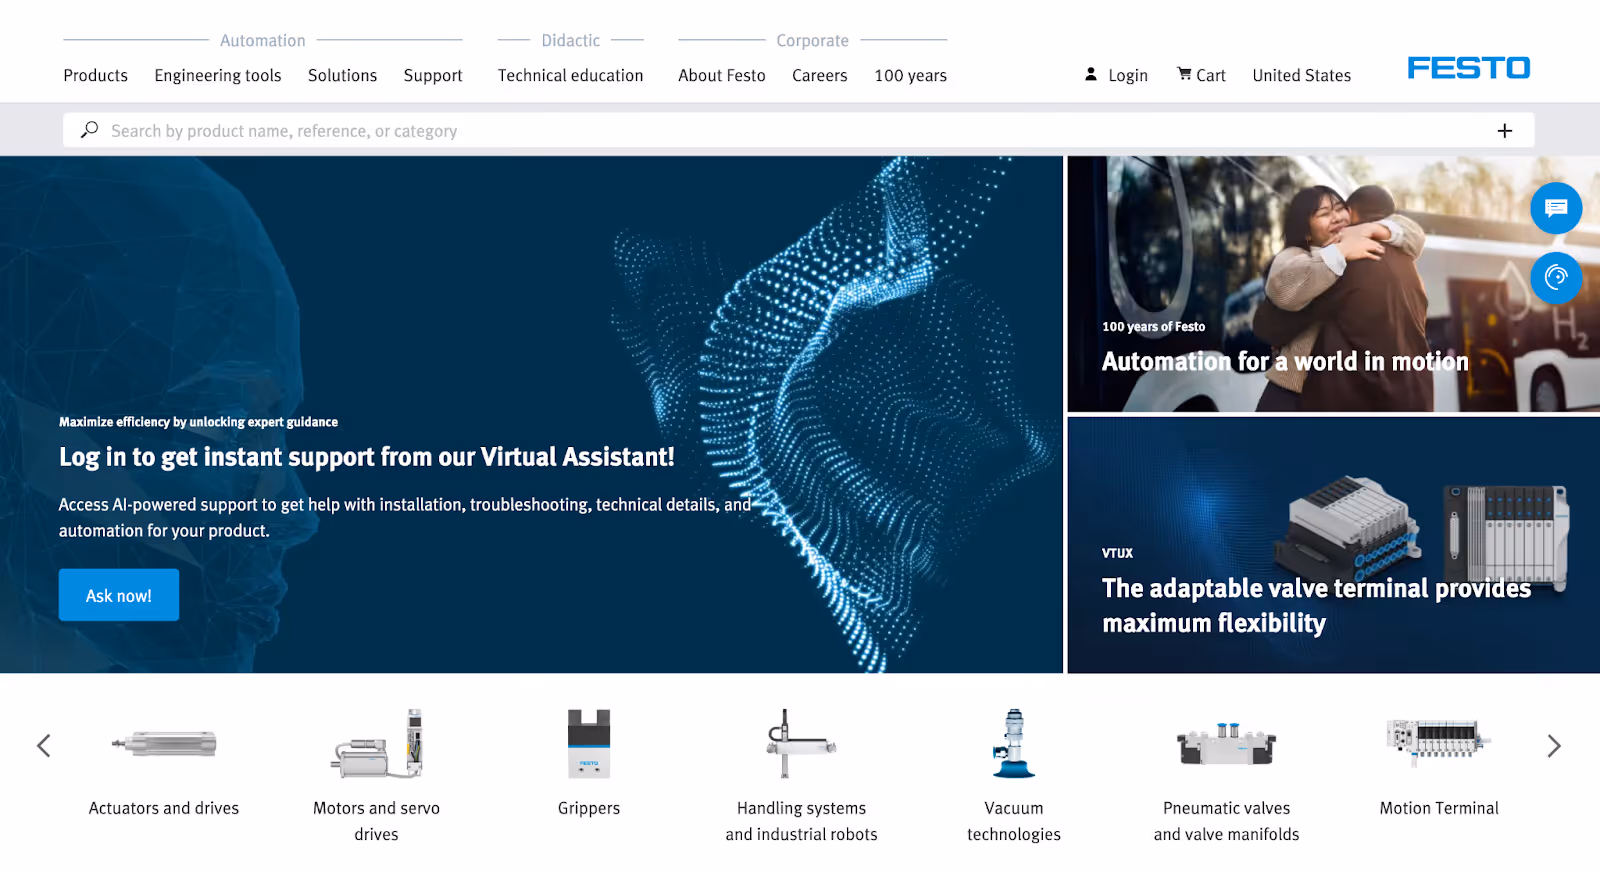Viewport: 1600px width, 873px height.
Task: Open the chat bubble floating button
Action: point(1556,208)
